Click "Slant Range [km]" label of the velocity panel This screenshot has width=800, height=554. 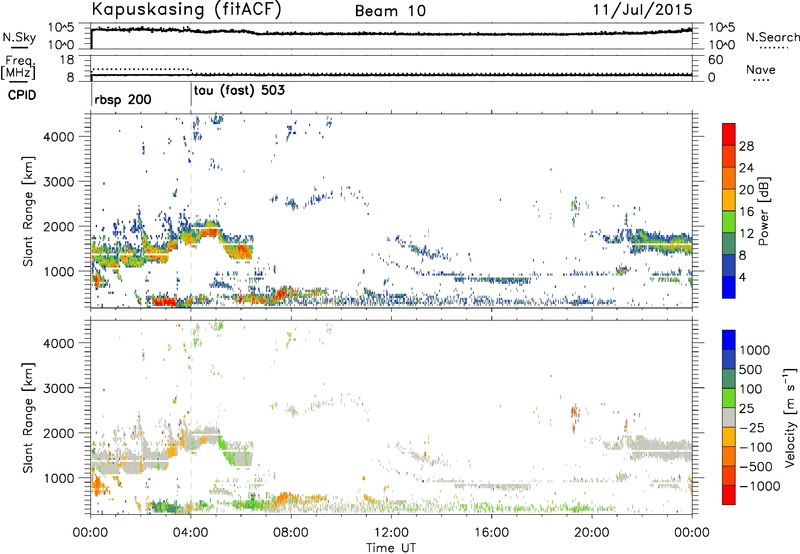(x=28, y=417)
